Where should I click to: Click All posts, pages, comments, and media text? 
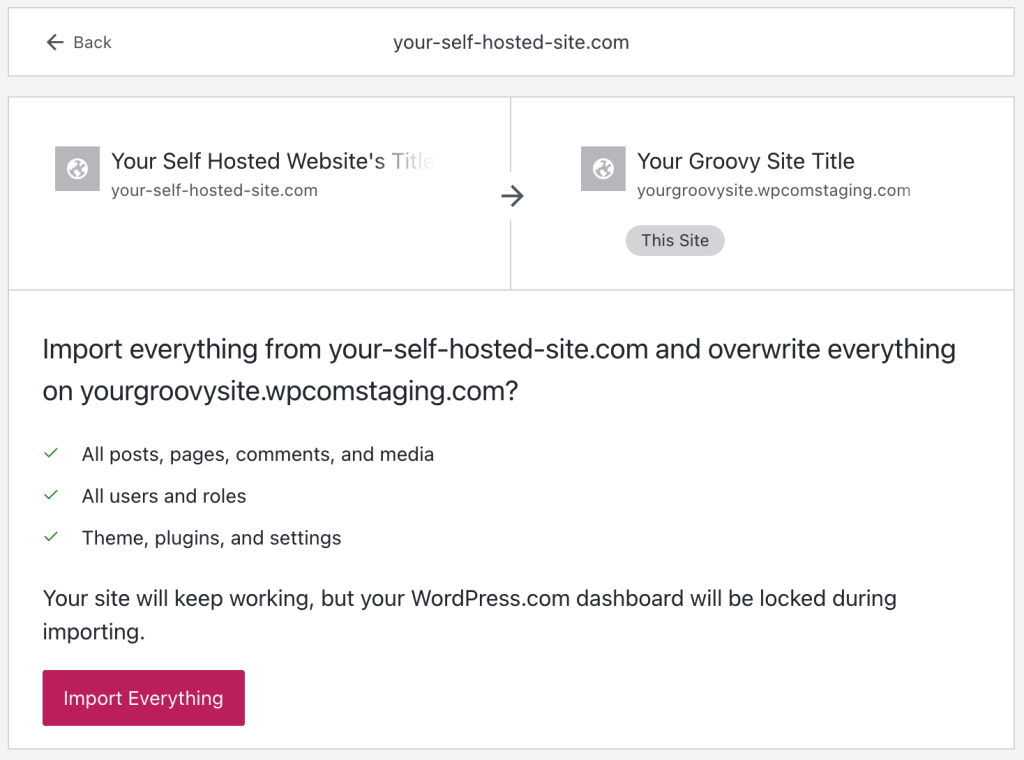coord(258,454)
